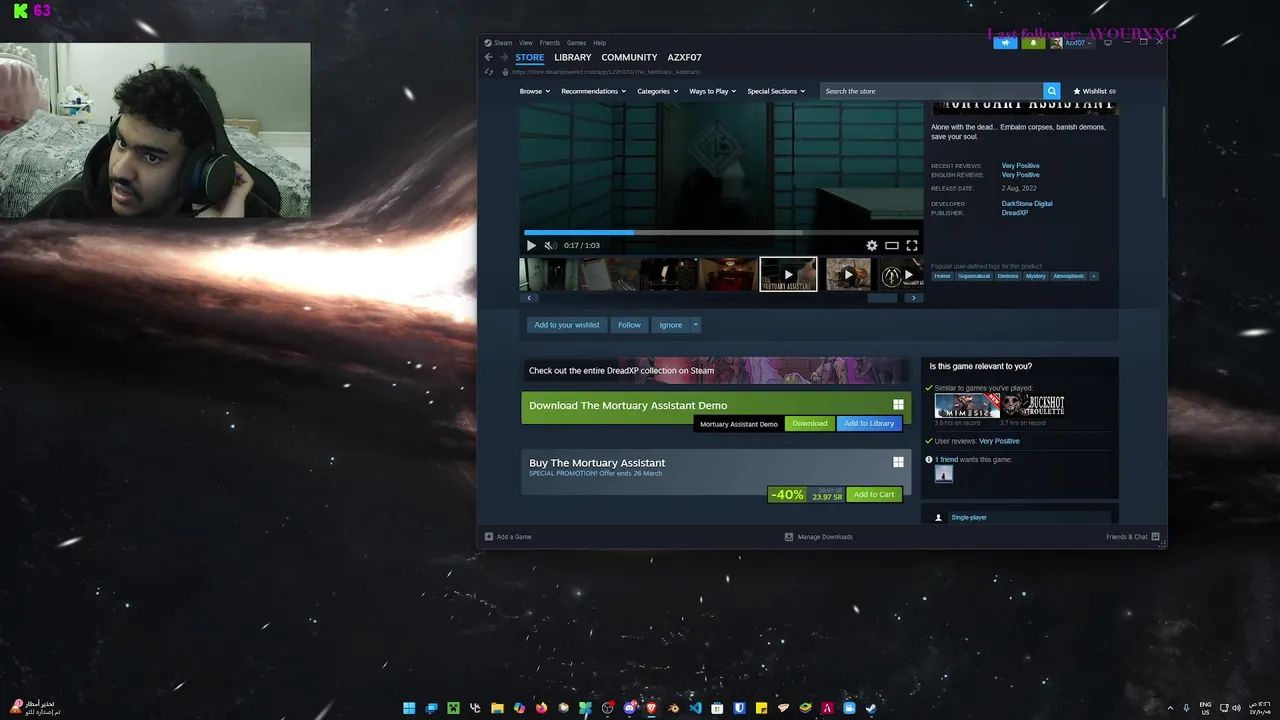Open video settings gear icon
The height and width of the screenshot is (720, 1280).
[872, 245]
